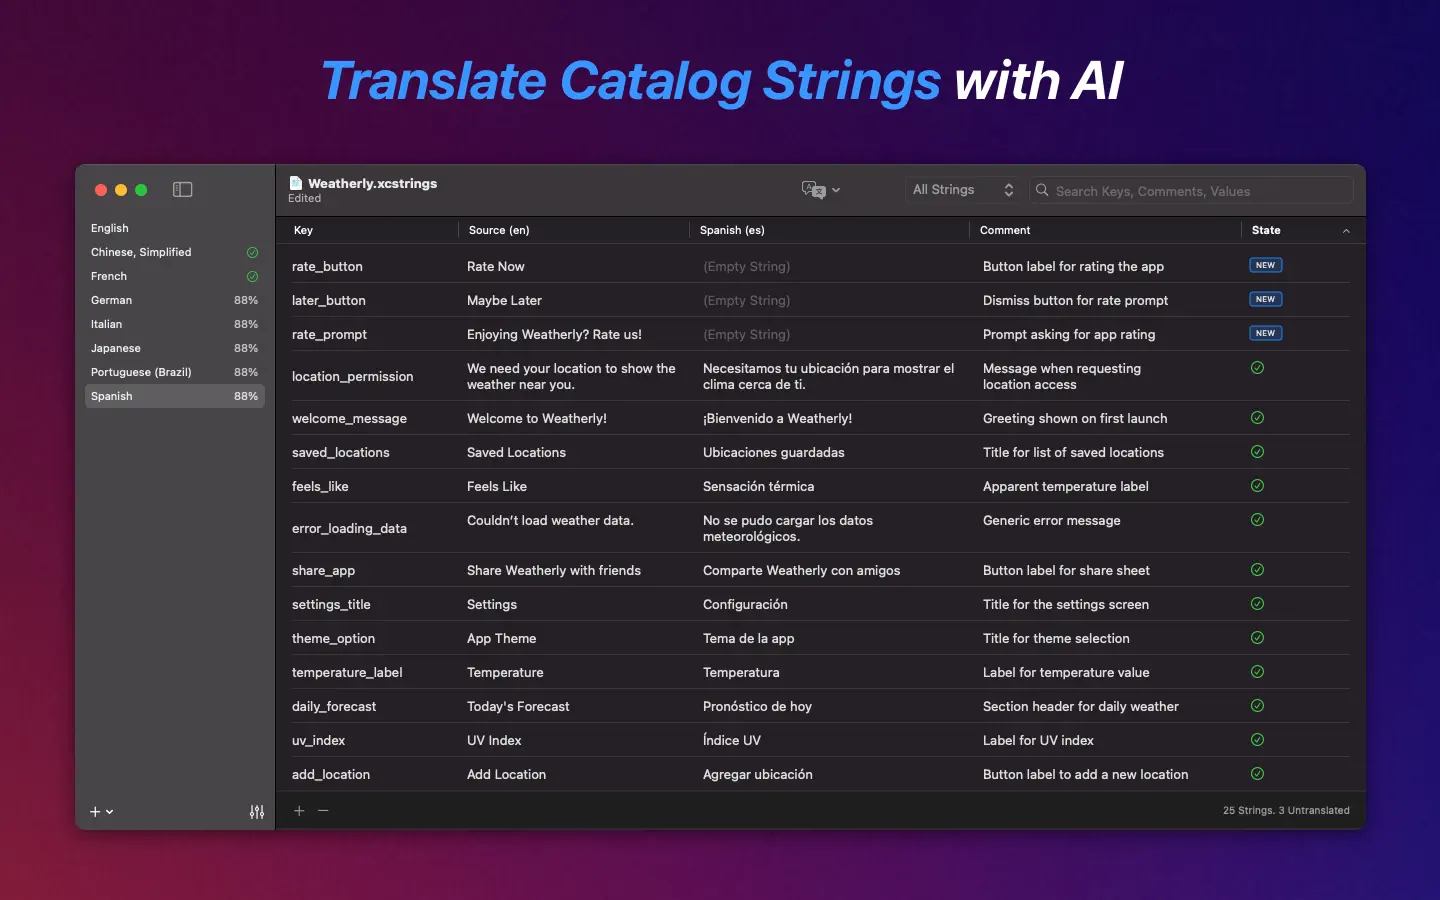Click translated checkmark for uv_index row
Screen dimensions: 1440x900
[1257, 740]
